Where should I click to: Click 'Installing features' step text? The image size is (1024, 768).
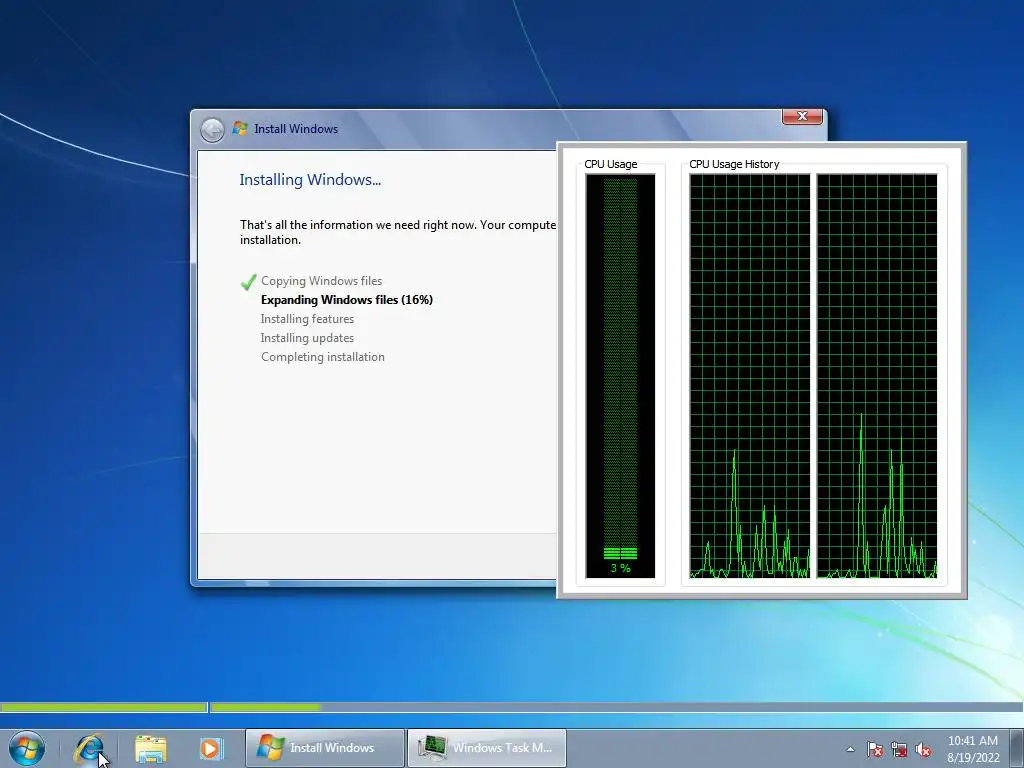(x=307, y=319)
